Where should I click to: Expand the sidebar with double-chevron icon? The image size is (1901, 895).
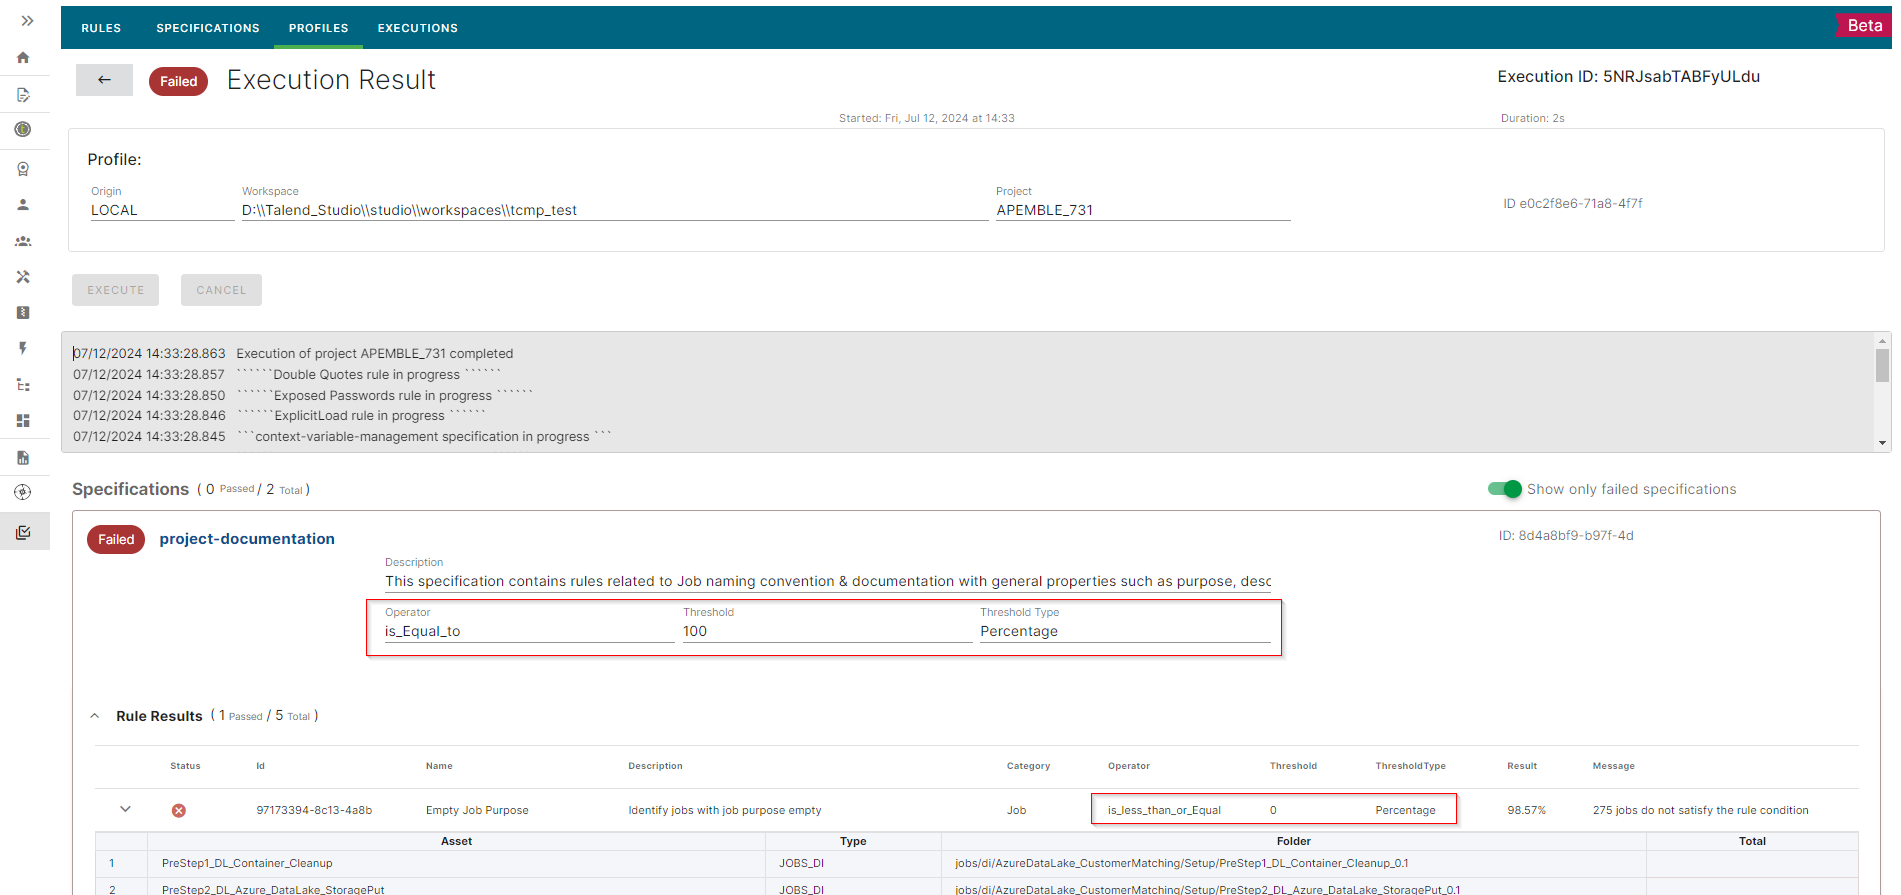(27, 21)
